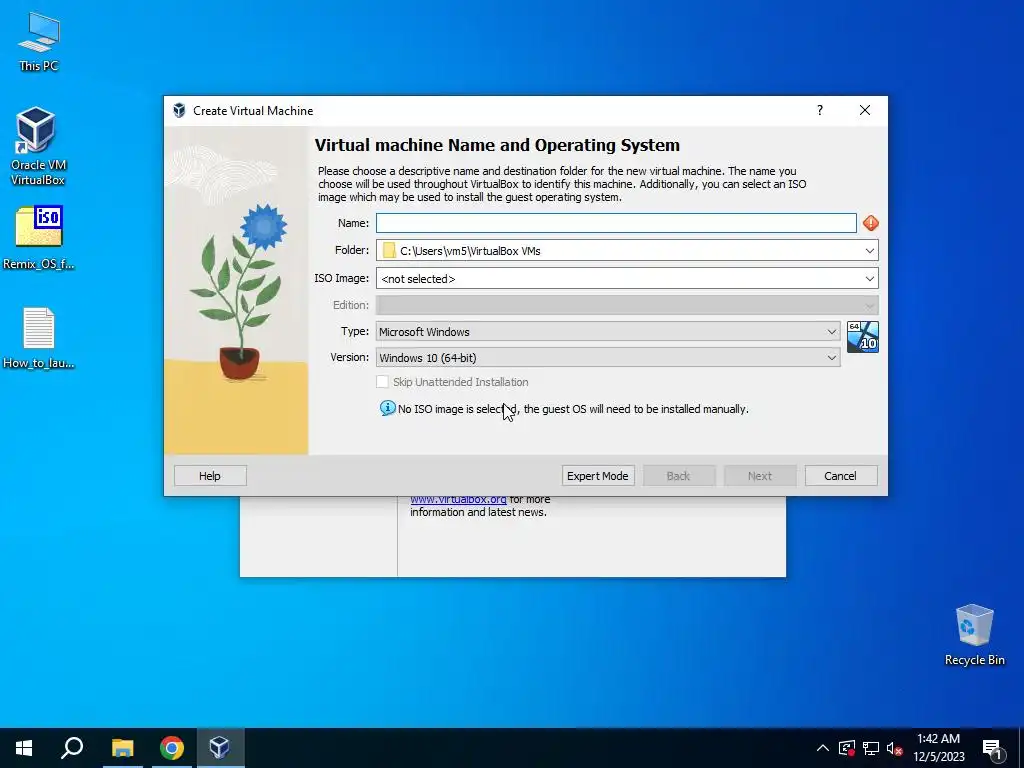Open the Recycle Bin icon
The width and height of the screenshot is (1024, 768).
[974, 635]
